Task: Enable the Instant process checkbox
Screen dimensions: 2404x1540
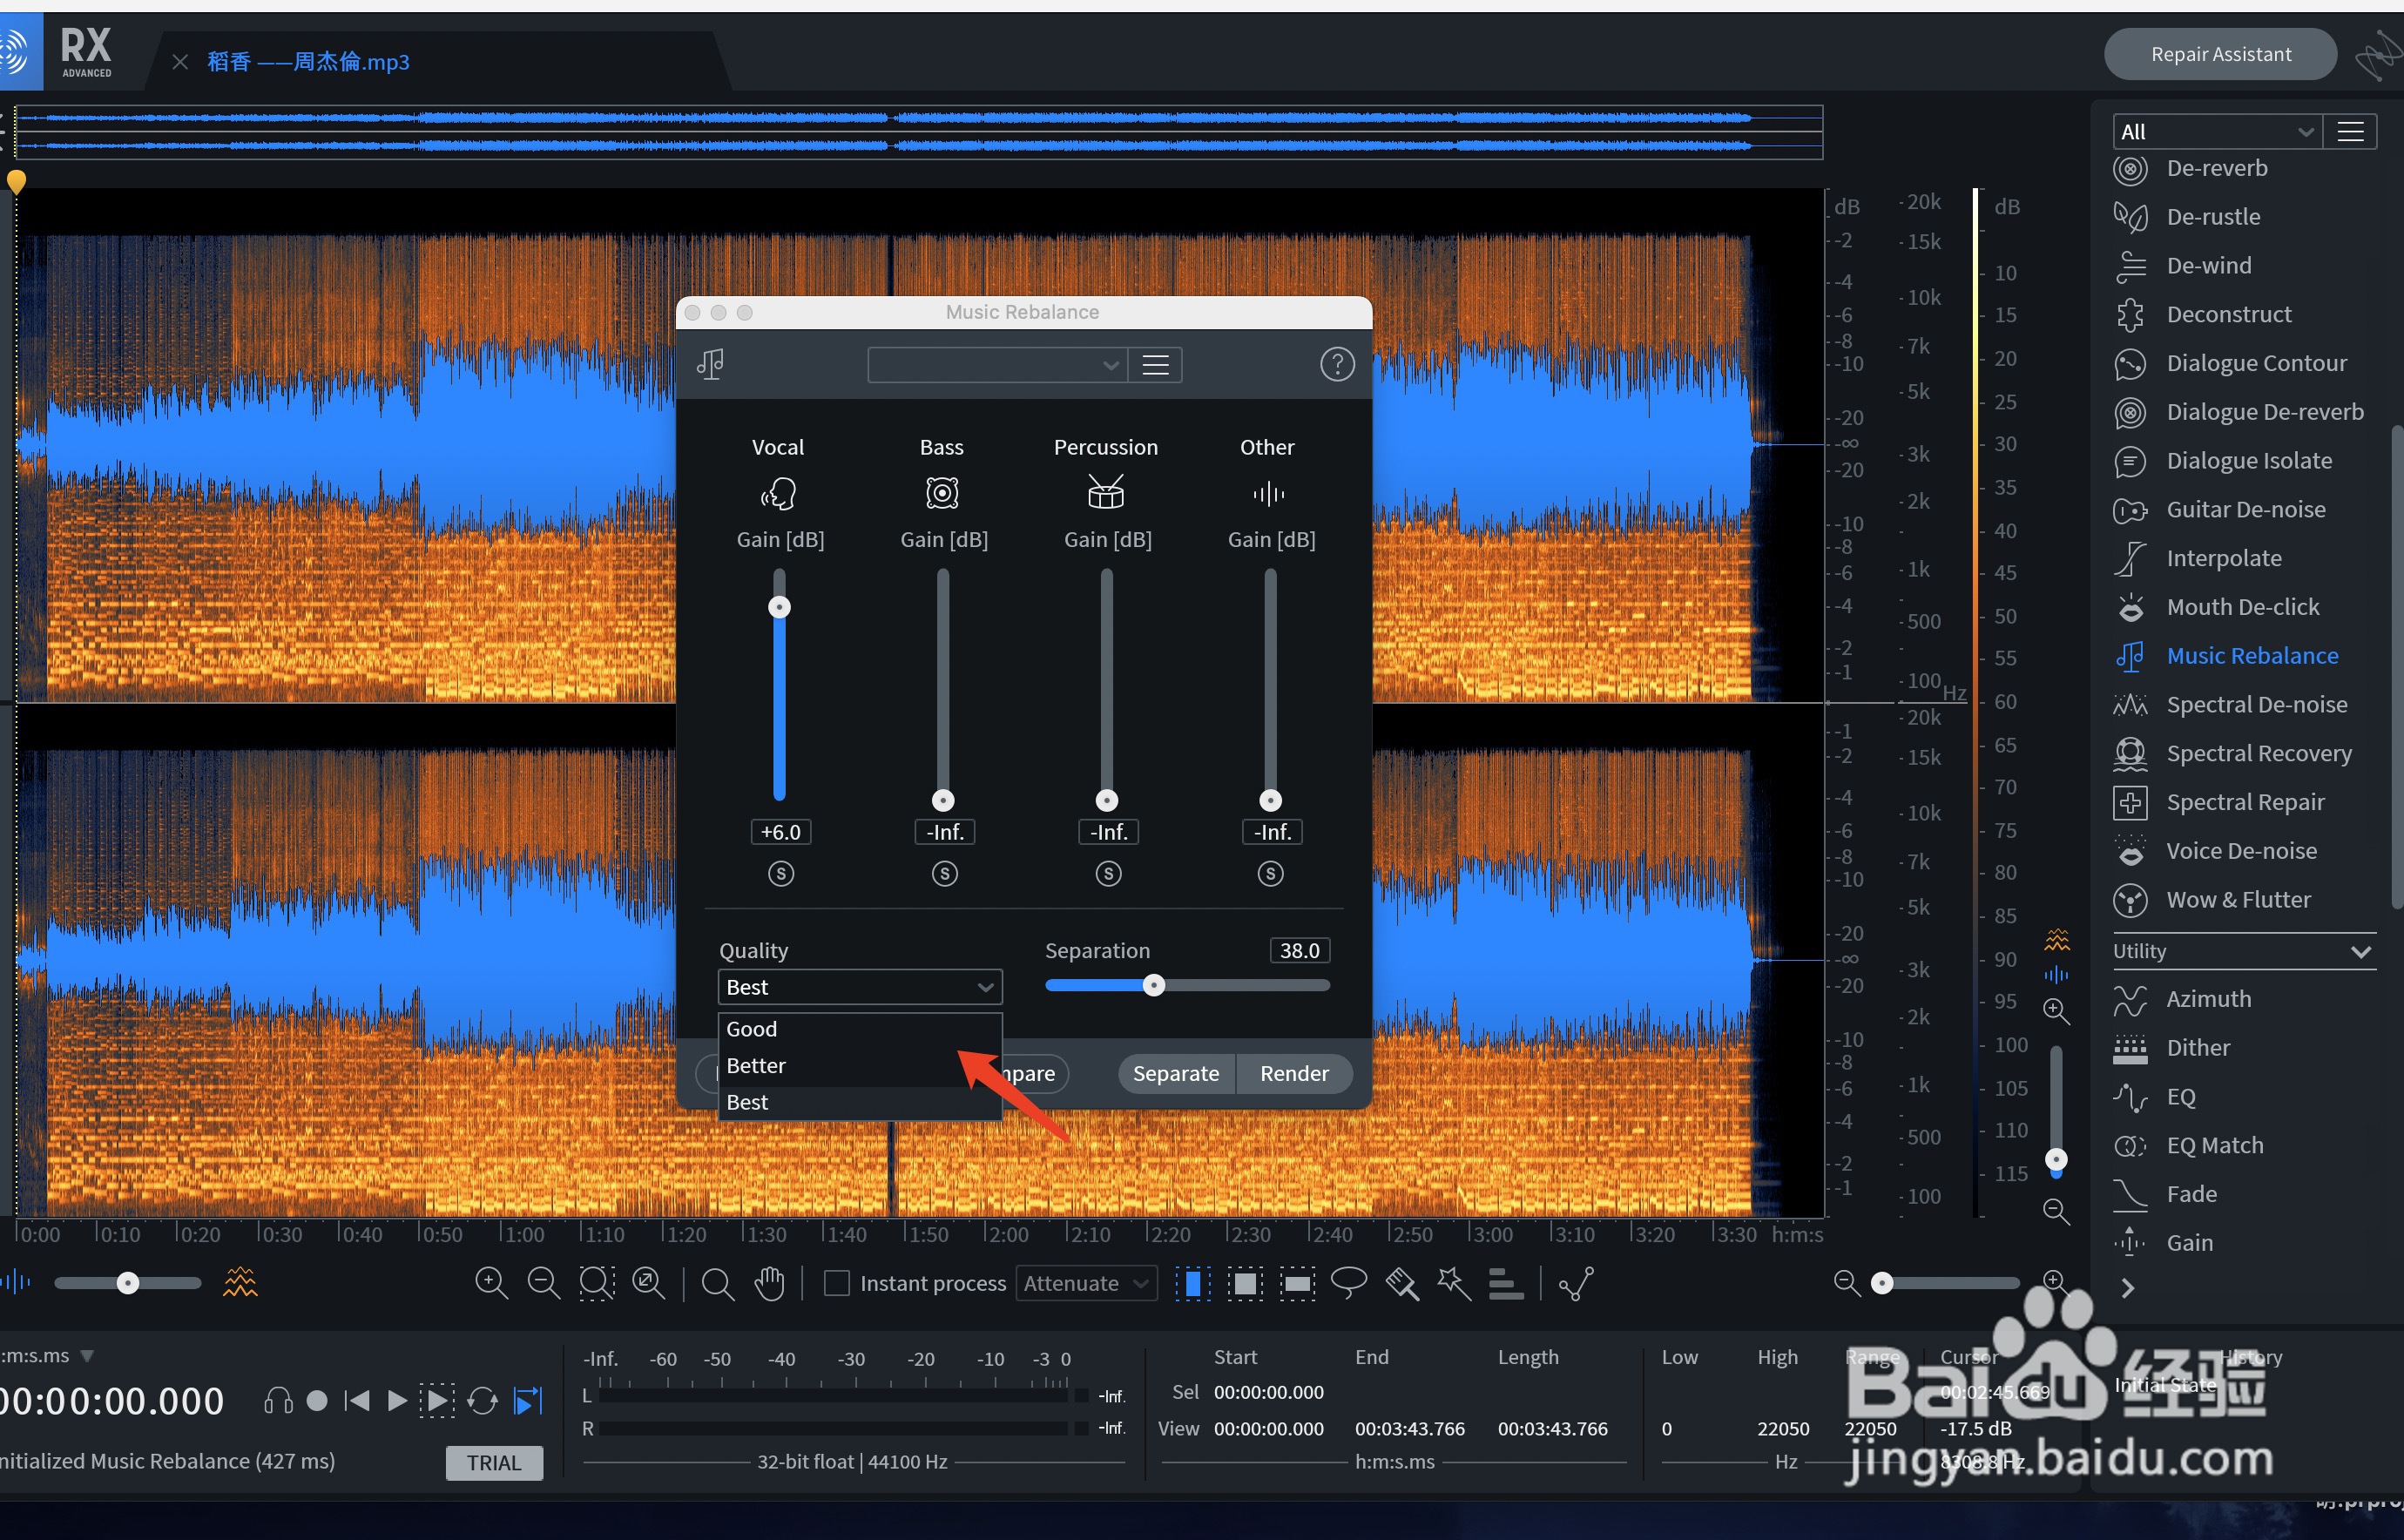Action: coord(836,1283)
